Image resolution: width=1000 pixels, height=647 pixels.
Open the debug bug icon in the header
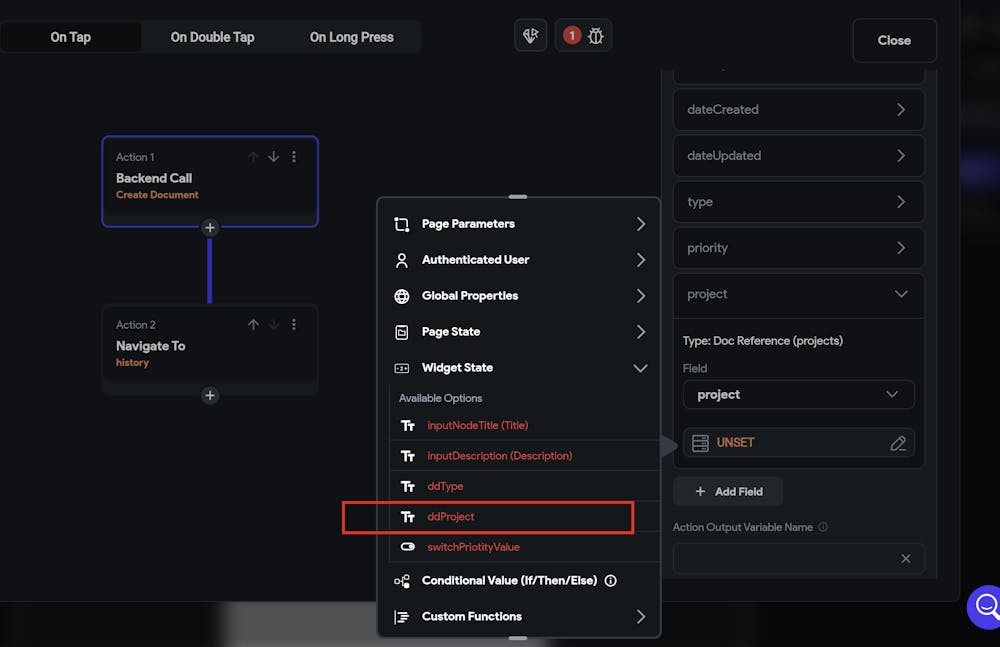(597, 34)
